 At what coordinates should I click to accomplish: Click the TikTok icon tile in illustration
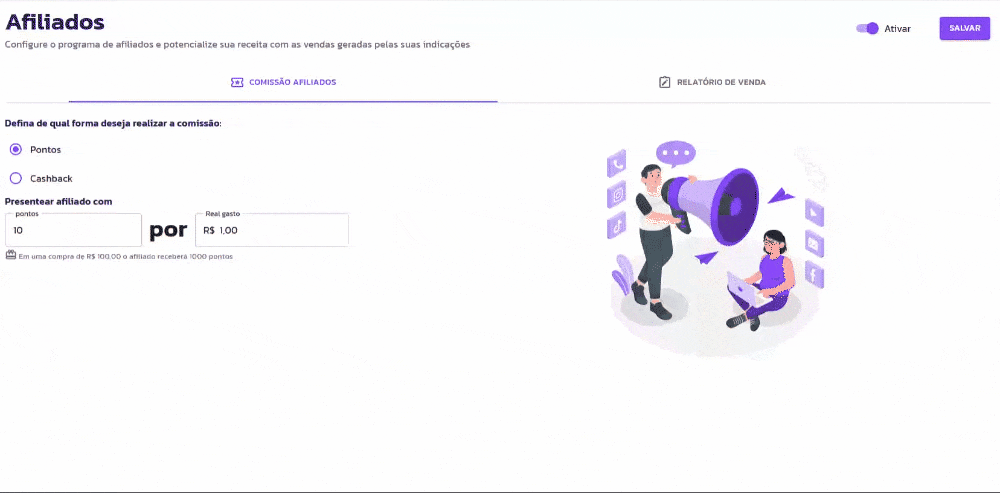coord(617,225)
